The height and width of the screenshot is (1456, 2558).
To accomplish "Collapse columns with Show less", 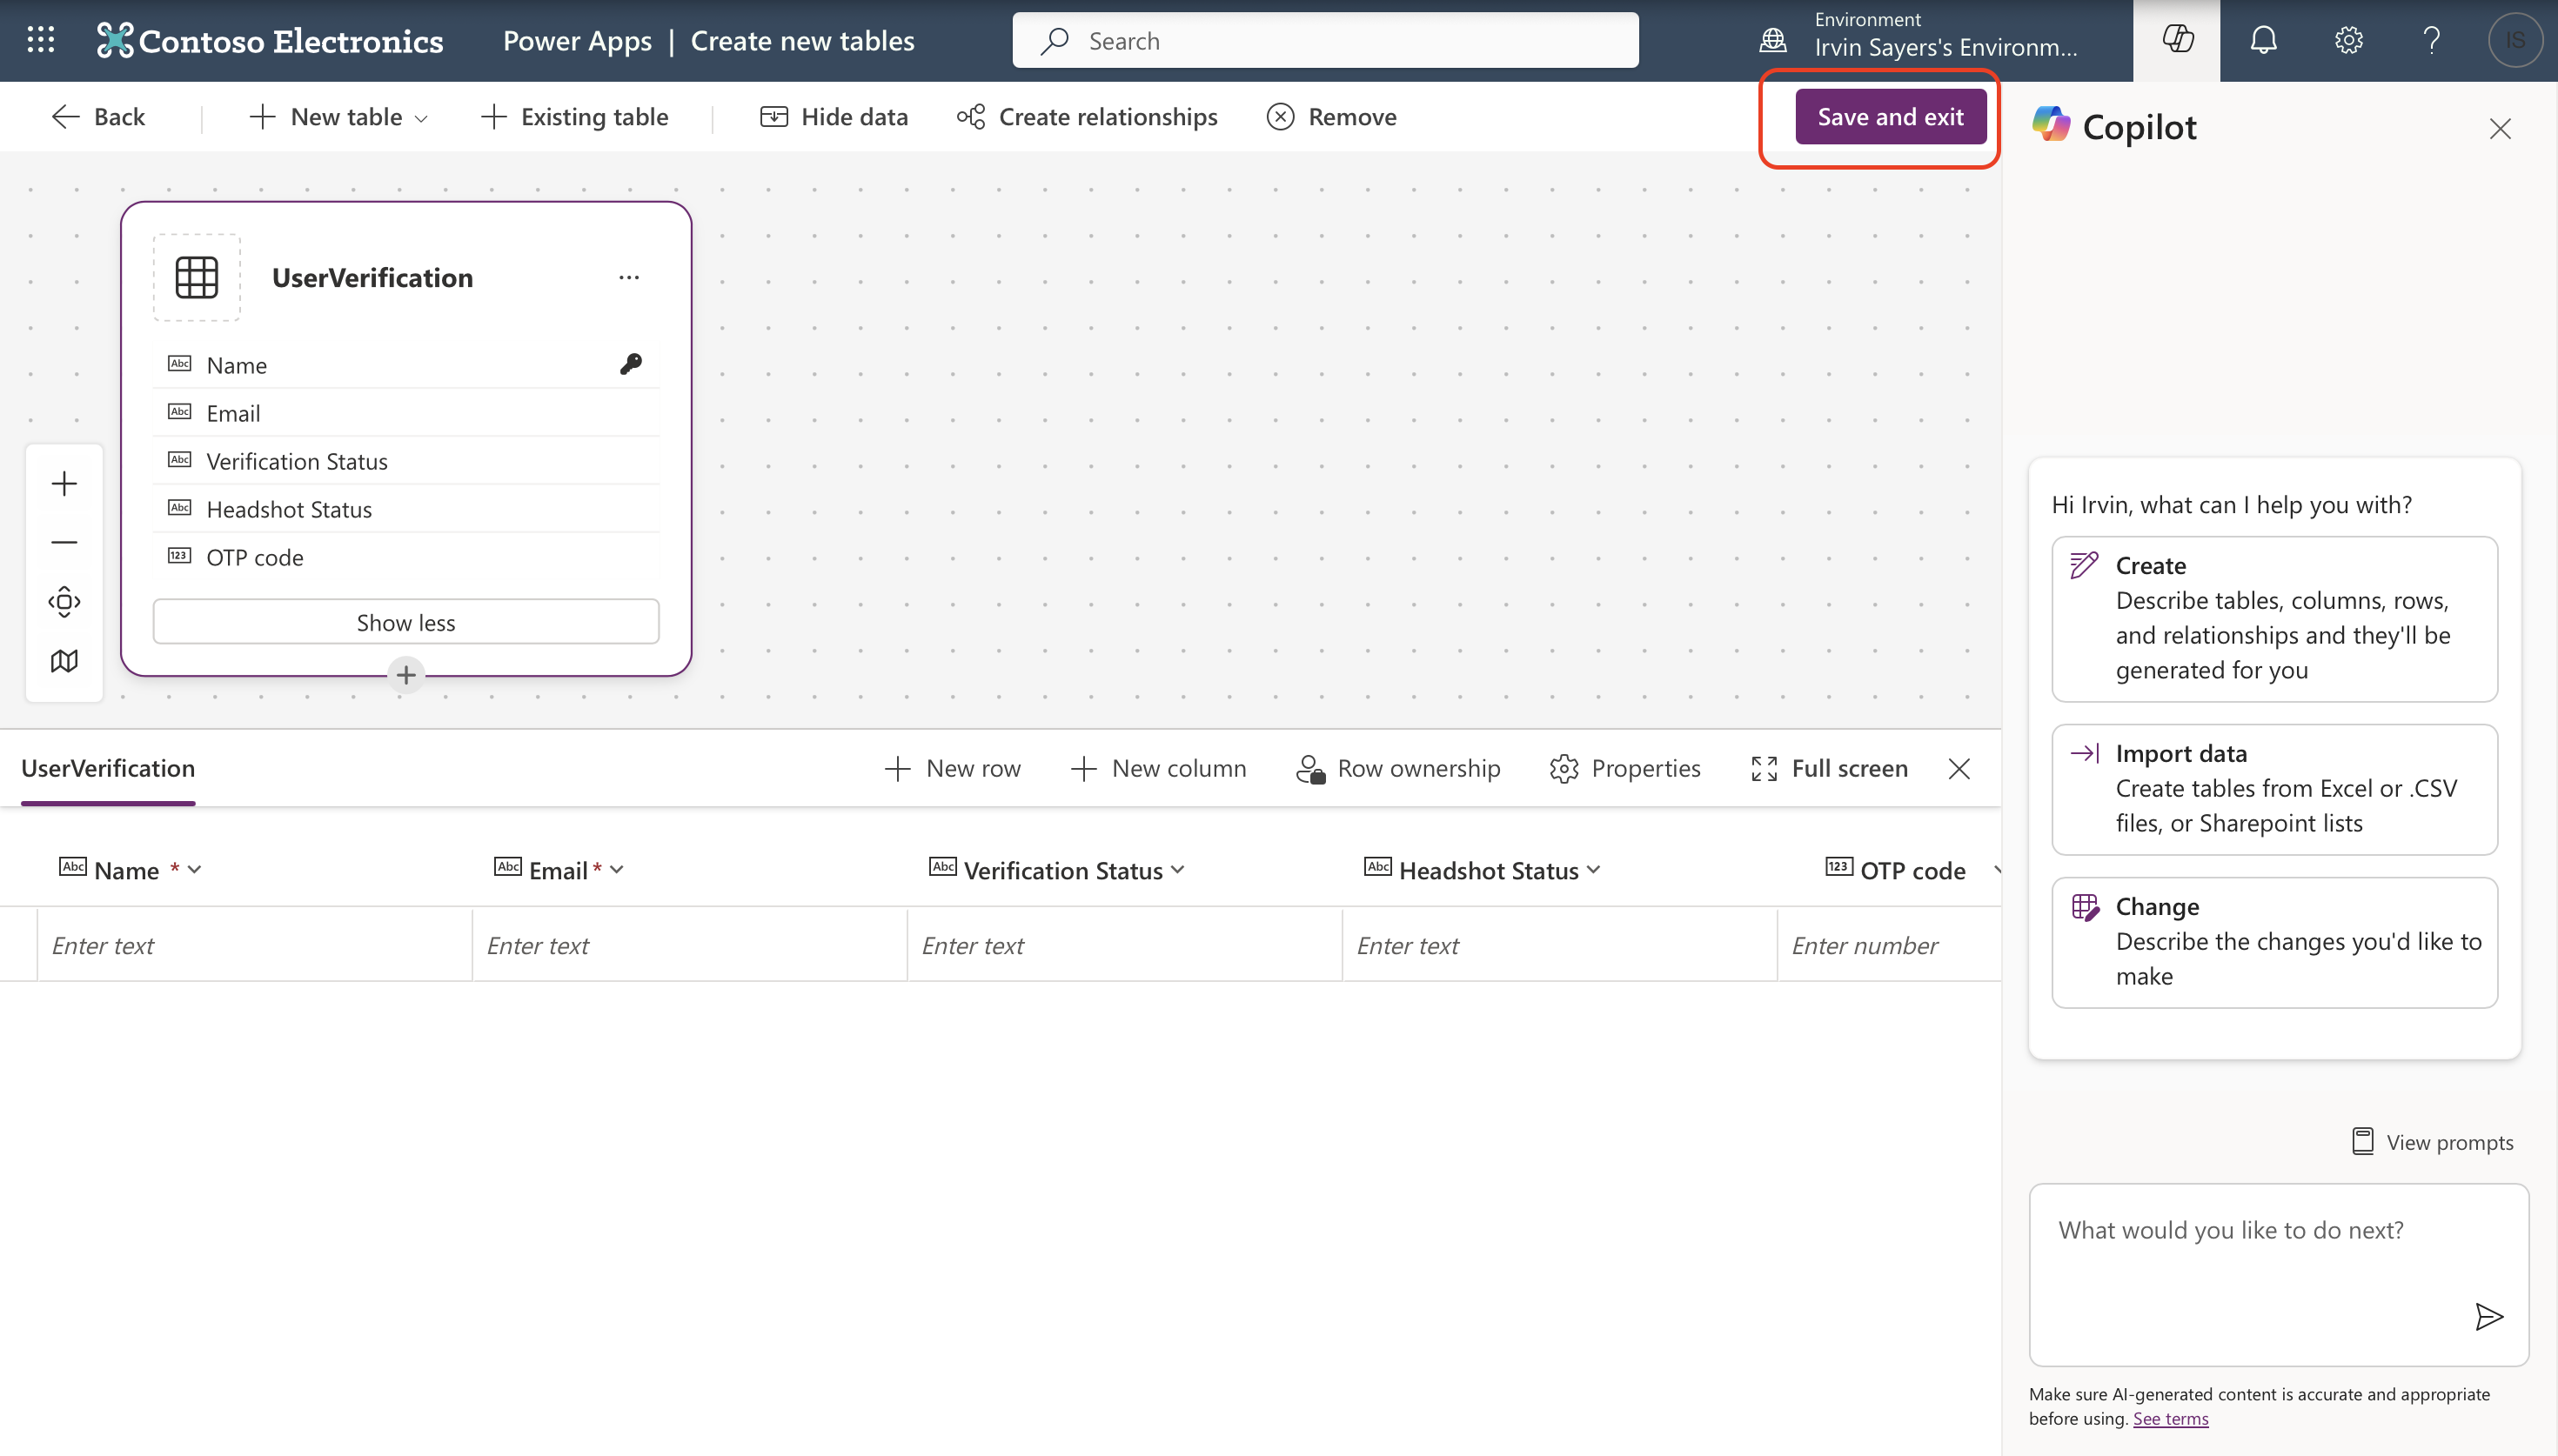I will pyautogui.click(x=405, y=621).
